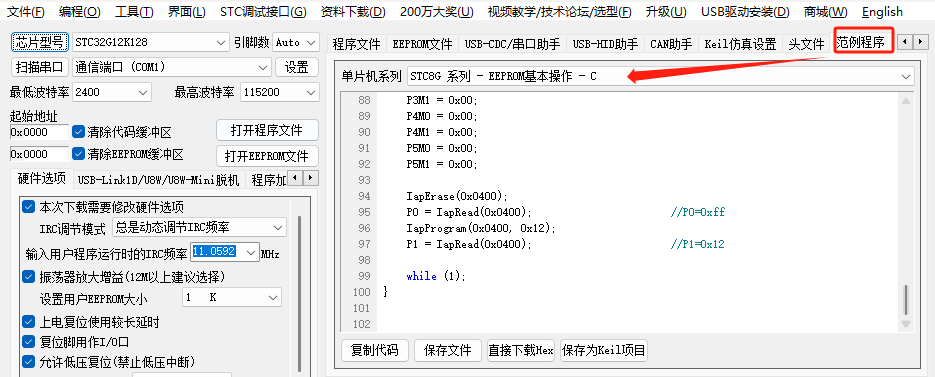Click the 保存为Keil项目 button
935x377 pixels.
coord(603,350)
